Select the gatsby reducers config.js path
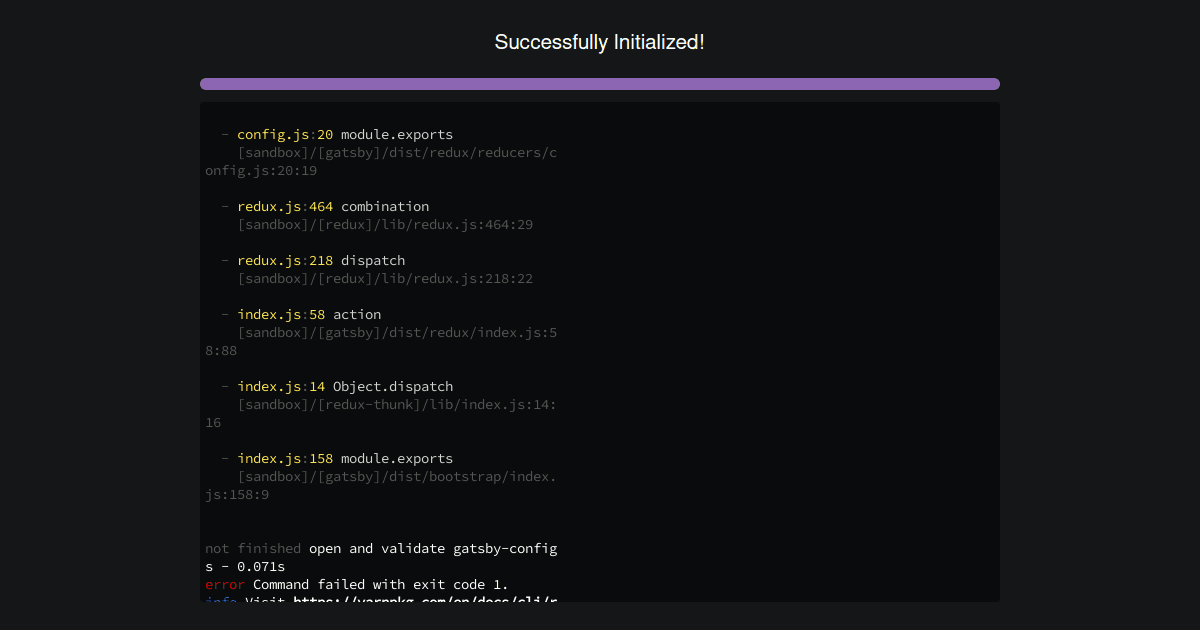The image size is (1200, 630). [x=396, y=152]
